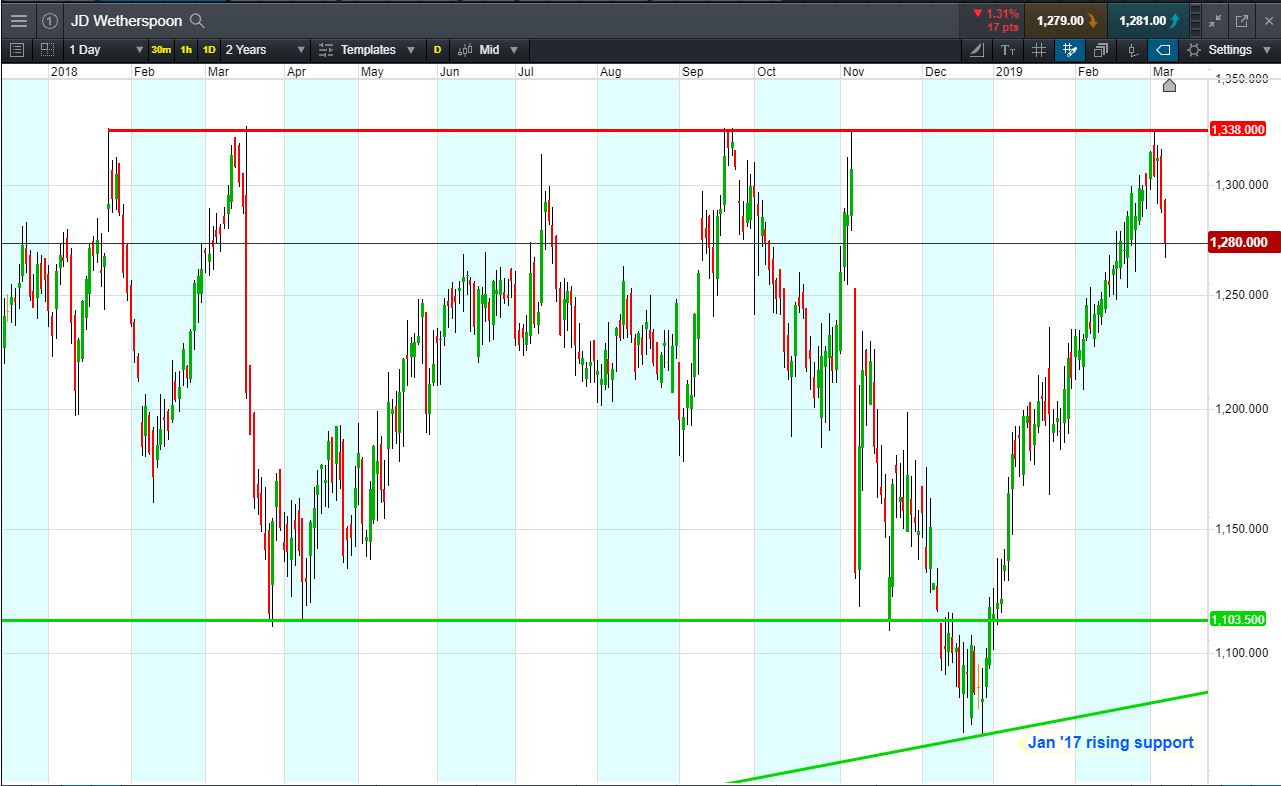Click the 2019 label on time axis
This screenshot has height=786, width=1281.
coord(1008,72)
